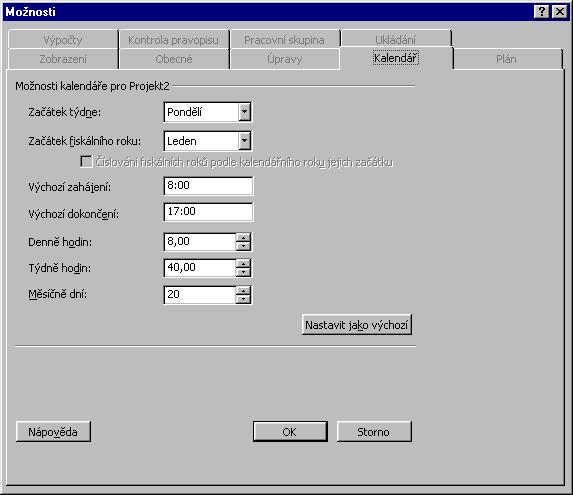Open the Začátek týdne dropdown

[x=244, y=112]
